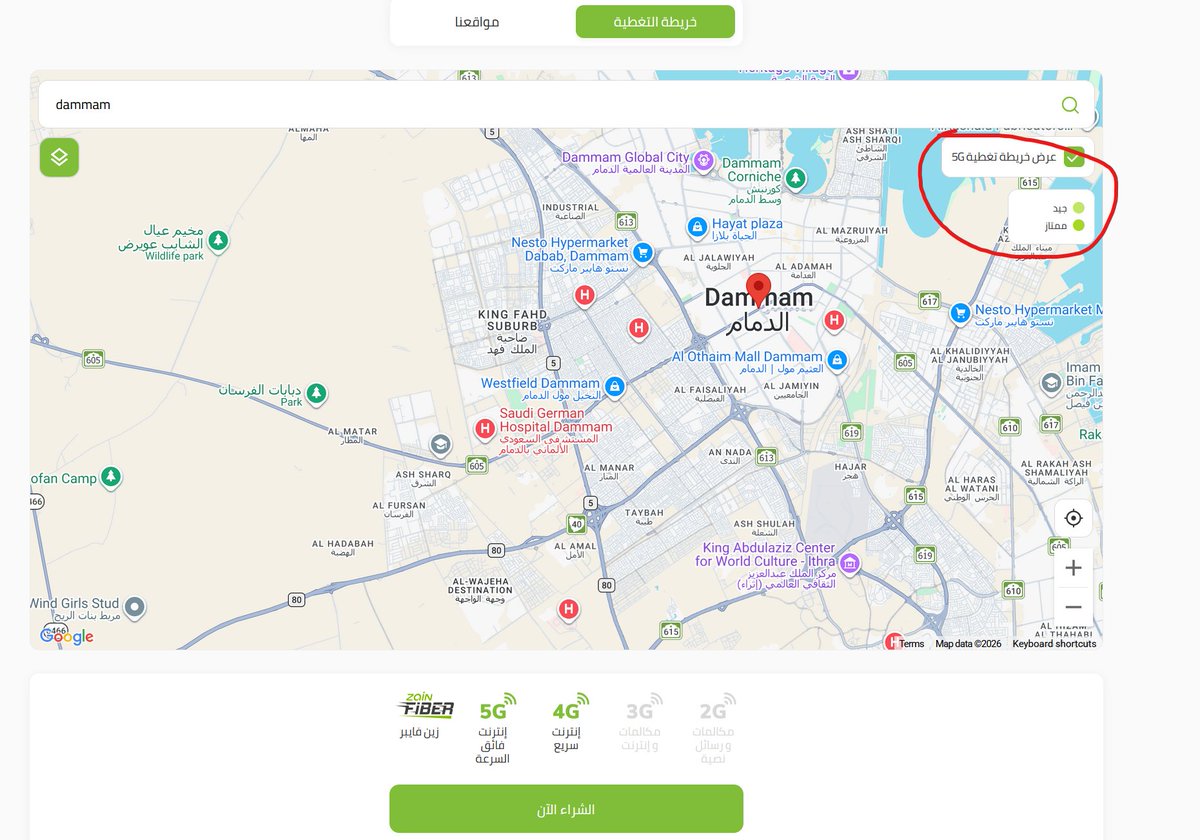Click the search magnifier icon
The image size is (1200, 840).
[1069, 105]
